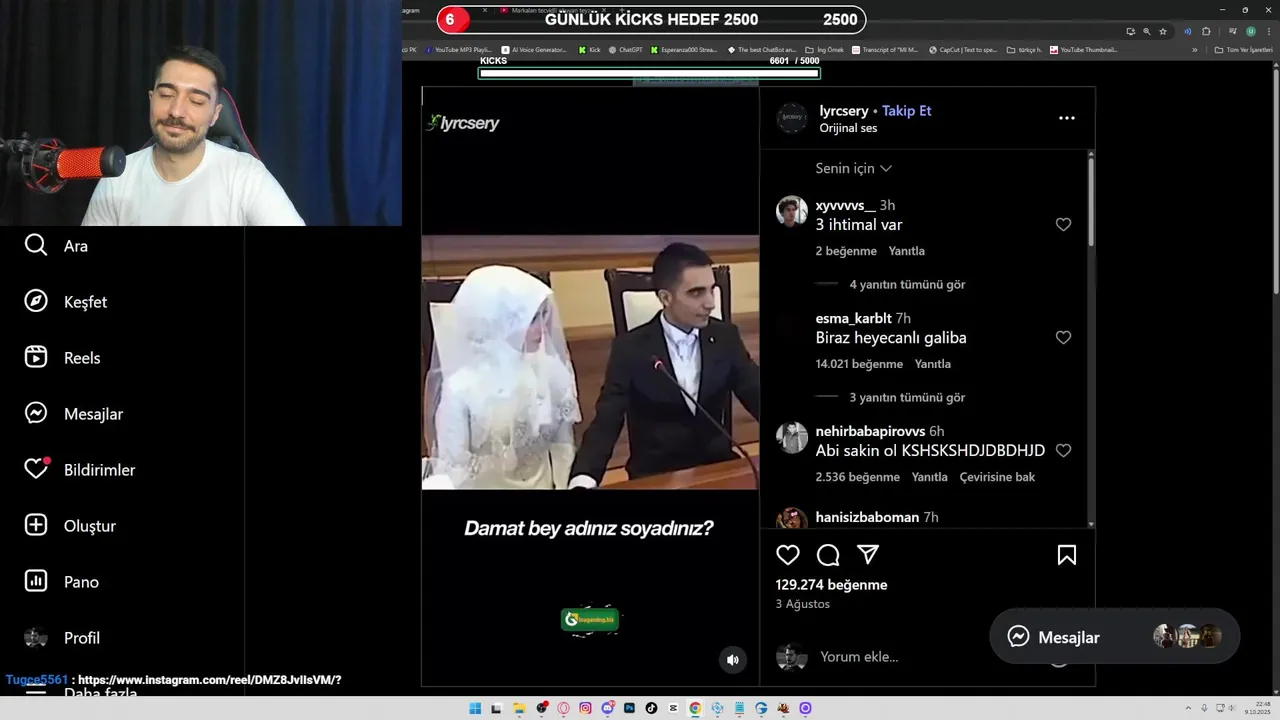Switch to Chrome icon in the taskbar

(x=695, y=708)
